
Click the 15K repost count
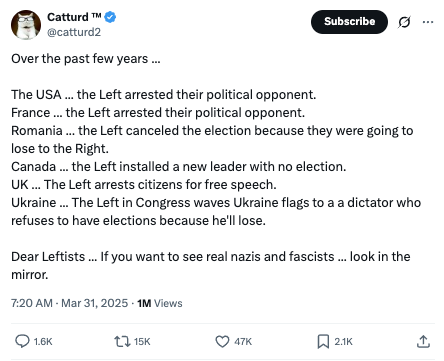tap(142, 342)
